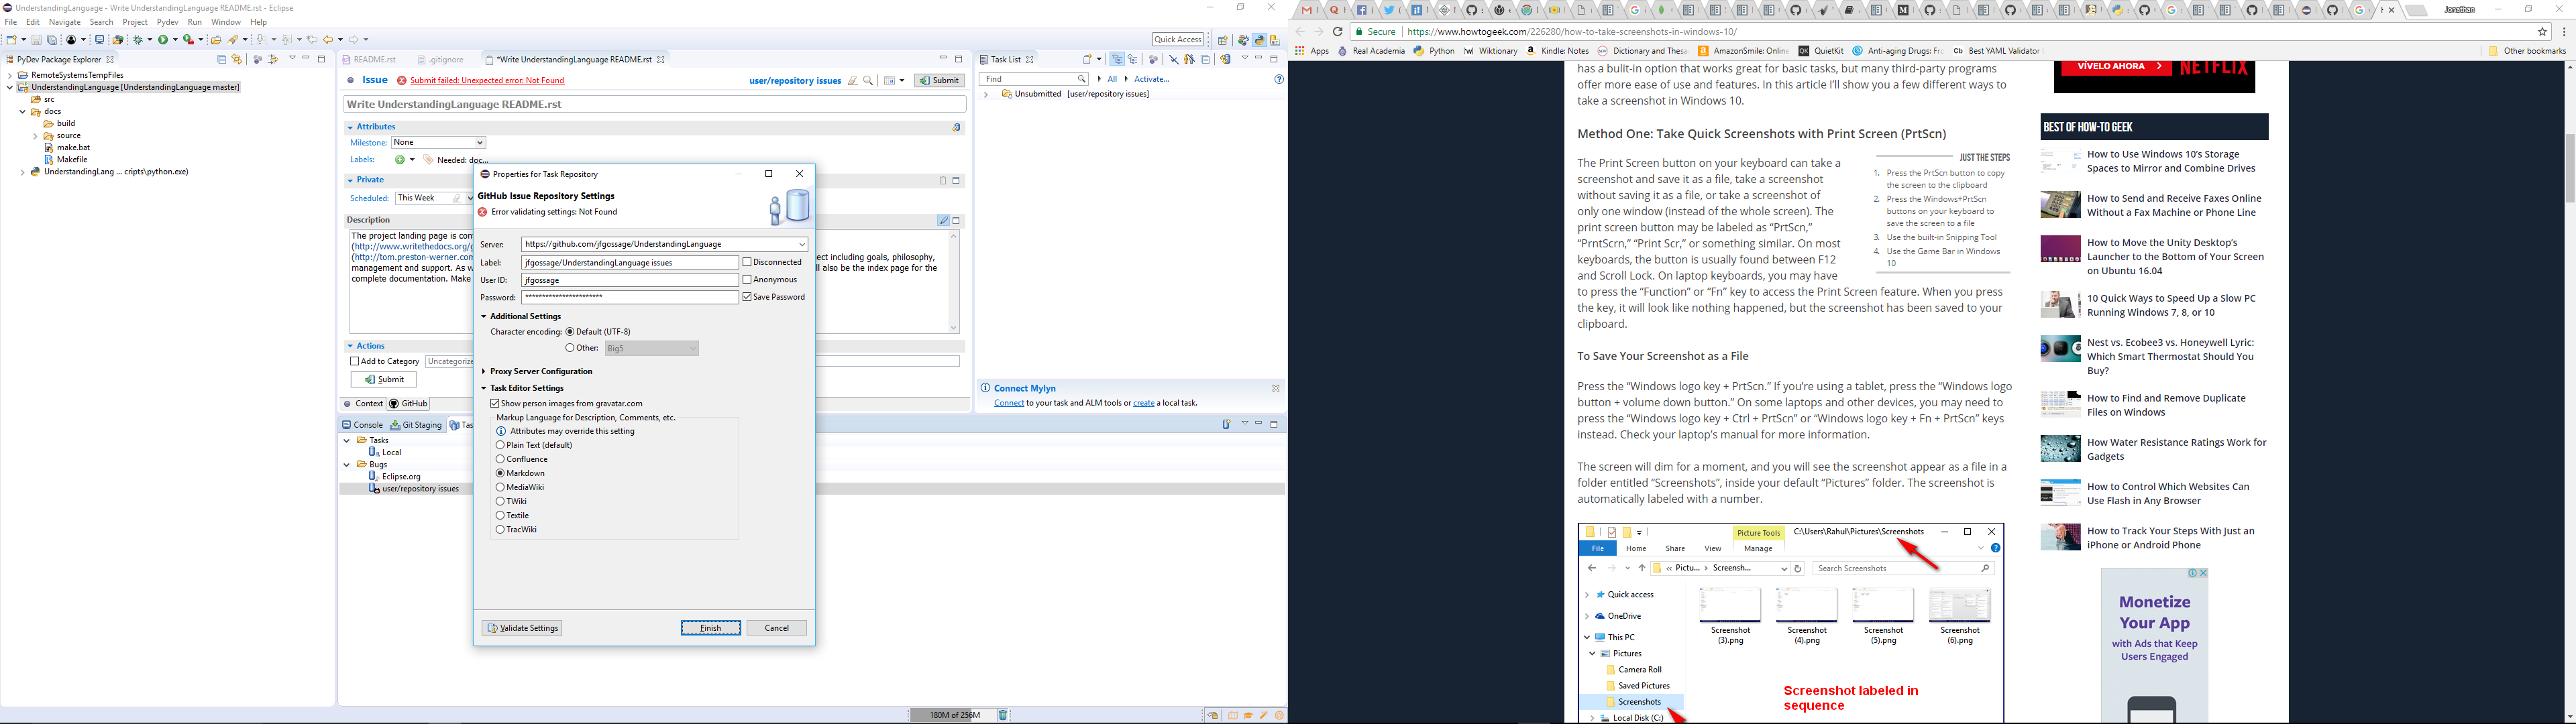Open the Chrome Apps shortcut
Image resolution: width=2576 pixels, height=724 pixels.
1312,51
